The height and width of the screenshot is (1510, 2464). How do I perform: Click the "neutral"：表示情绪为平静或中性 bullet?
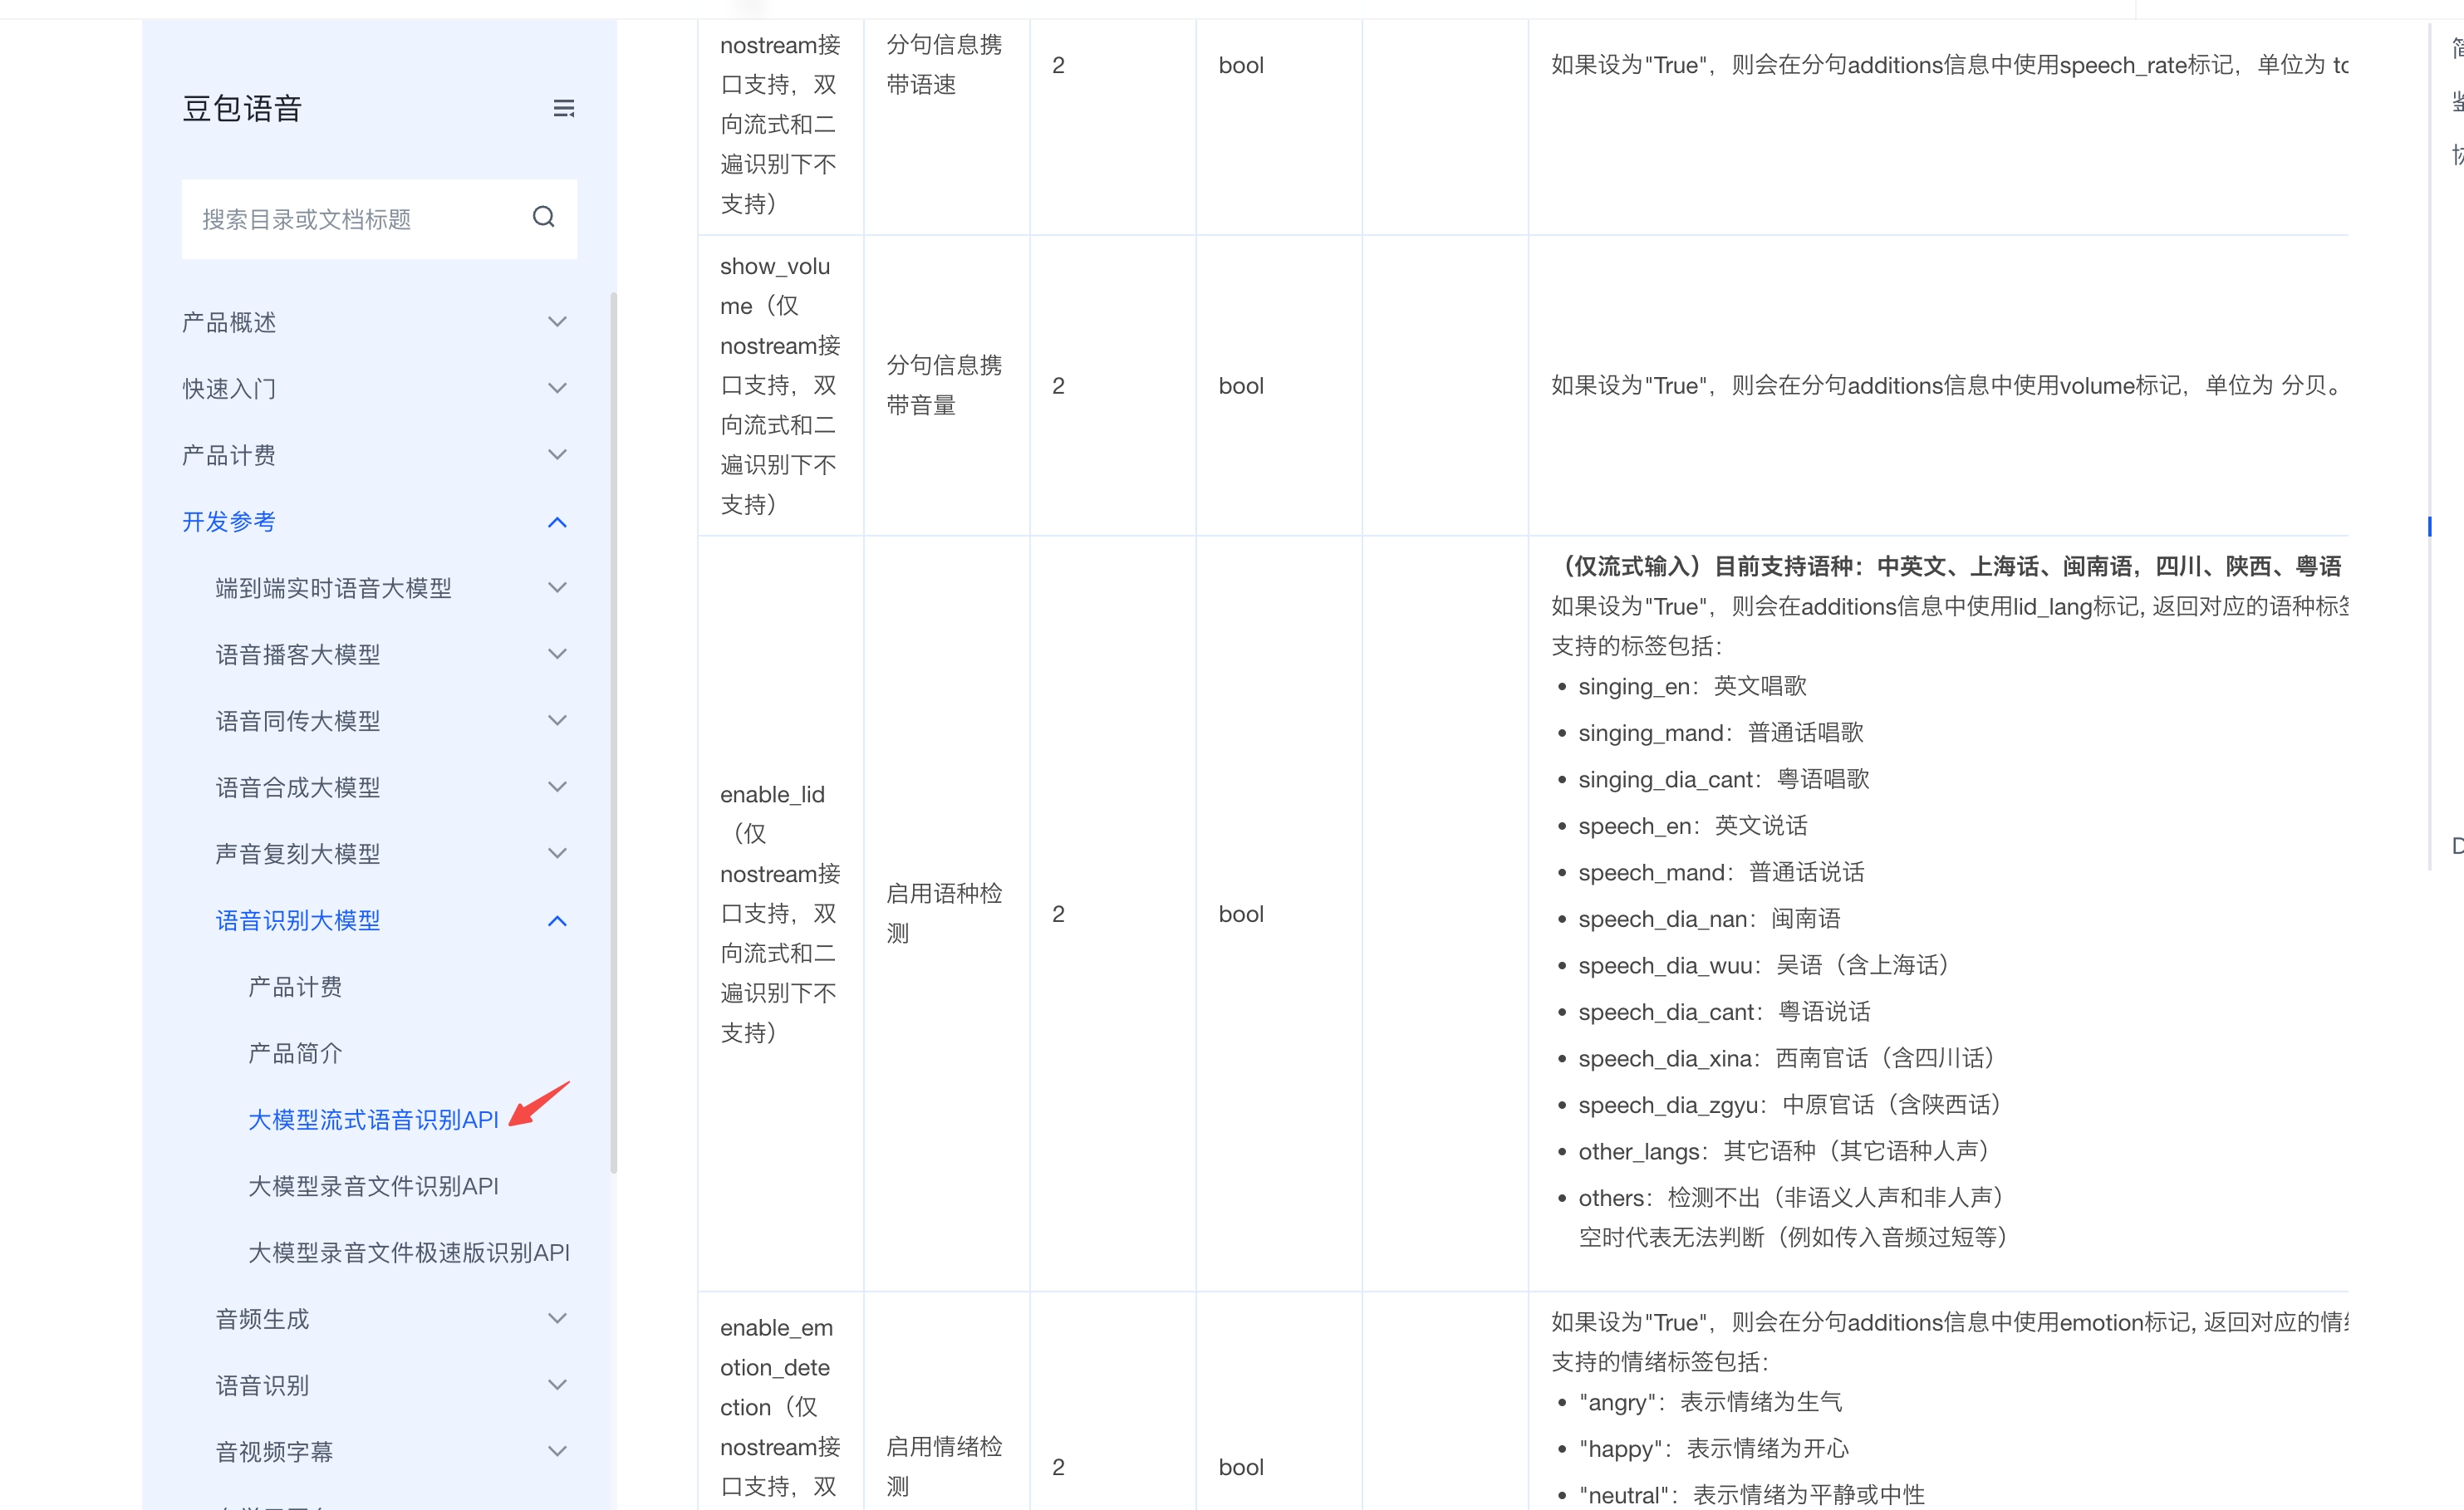coord(1751,1495)
